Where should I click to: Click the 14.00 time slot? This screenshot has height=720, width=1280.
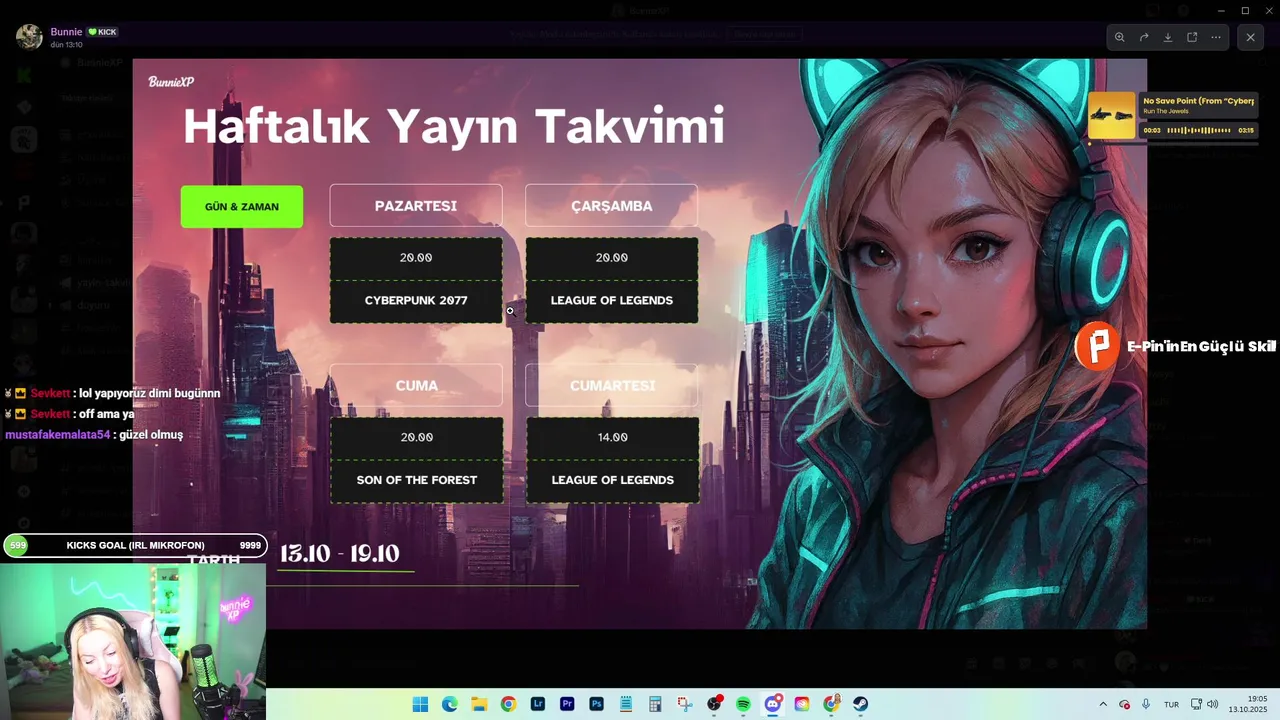click(612, 438)
